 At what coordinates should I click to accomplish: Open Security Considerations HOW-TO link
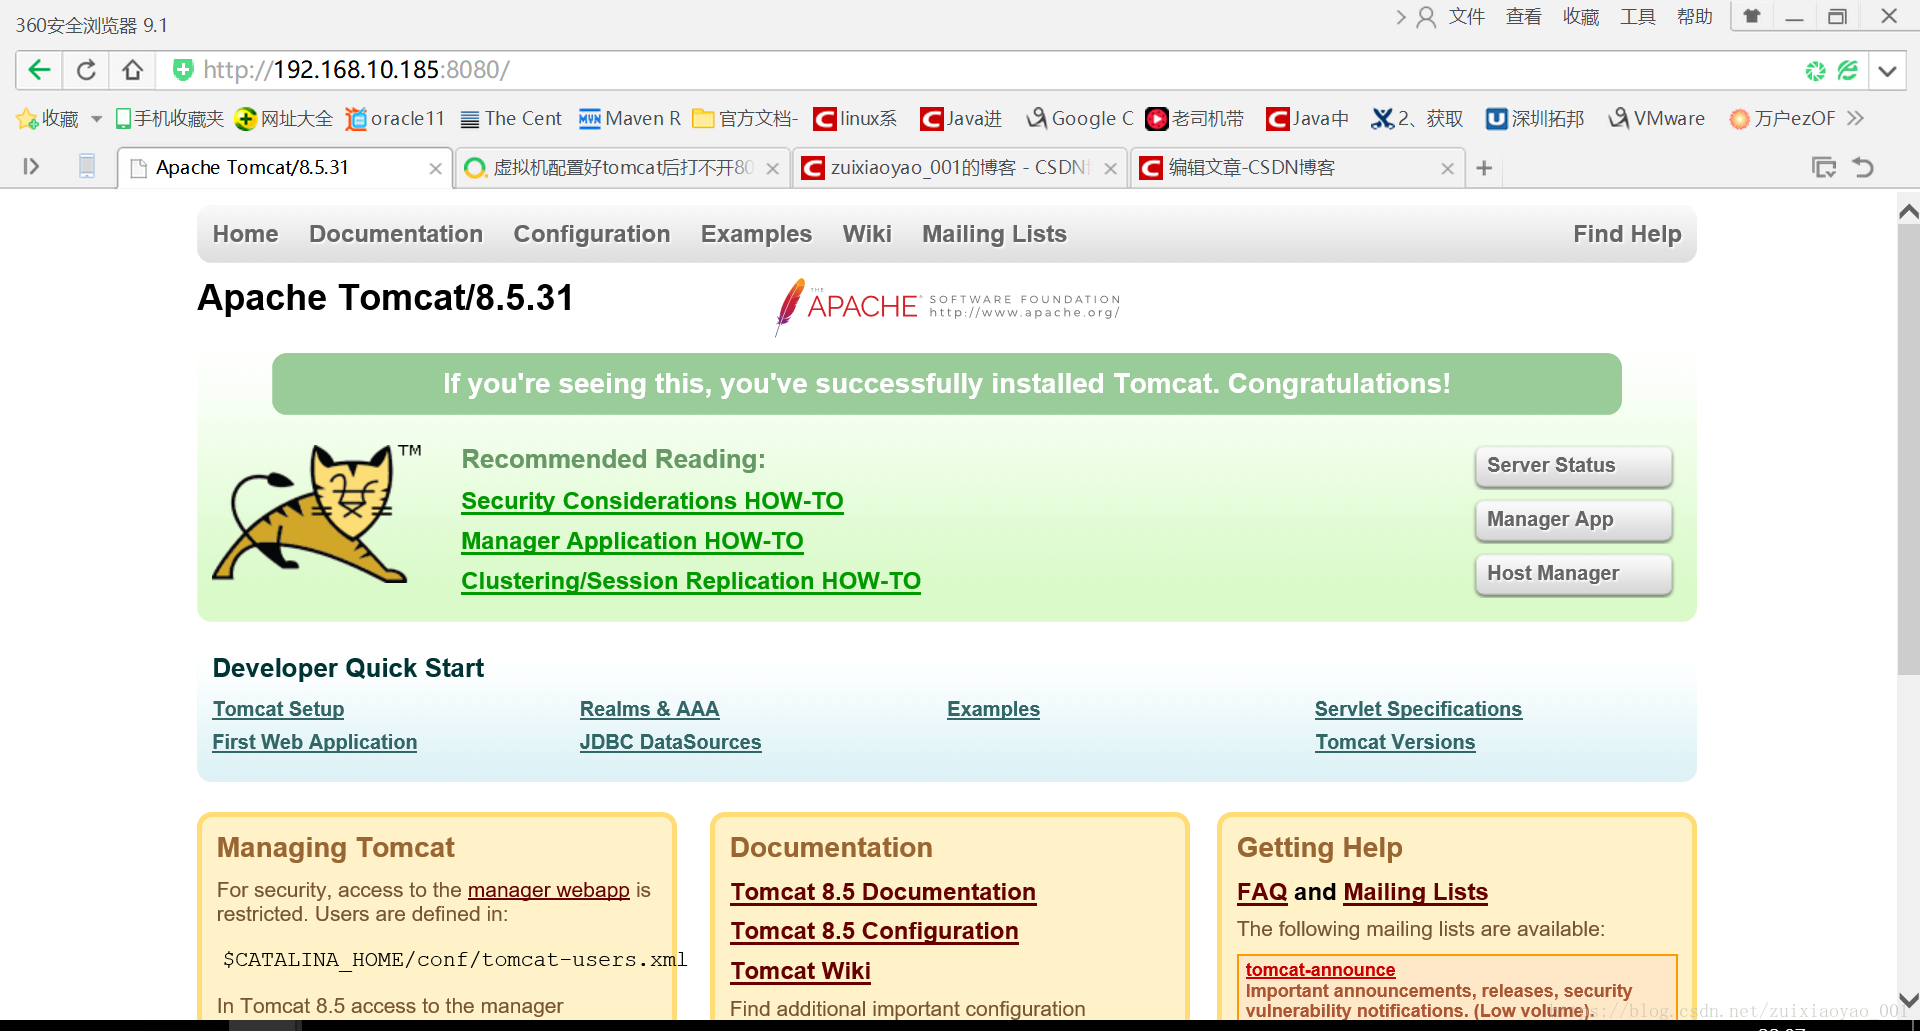652,501
